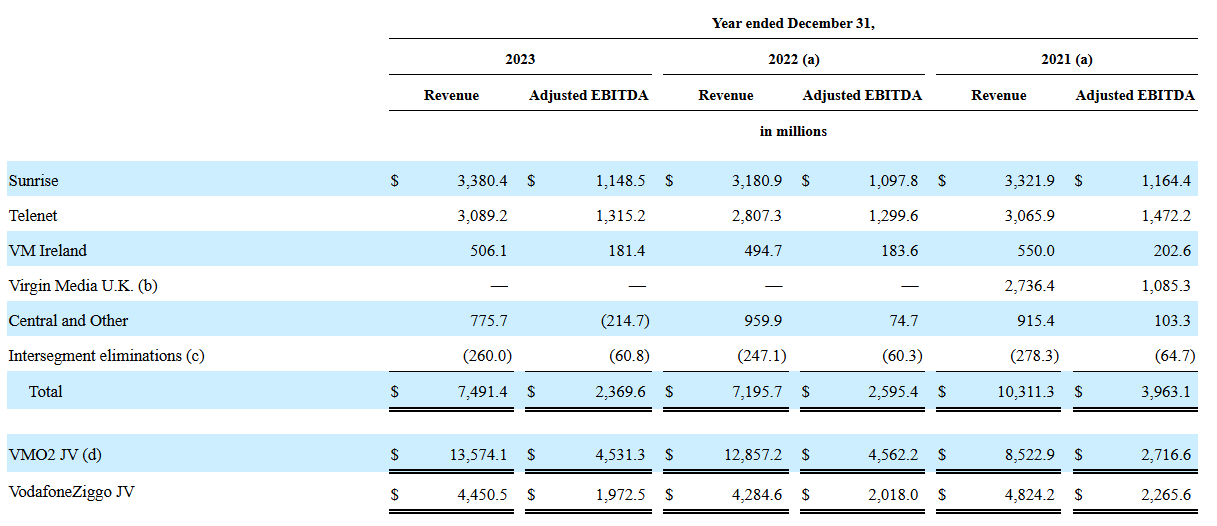Click VodafoneZiggo JV 2023 revenue 4,450.5
This screenshot has height=526, width=1217.
pyautogui.click(x=482, y=493)
